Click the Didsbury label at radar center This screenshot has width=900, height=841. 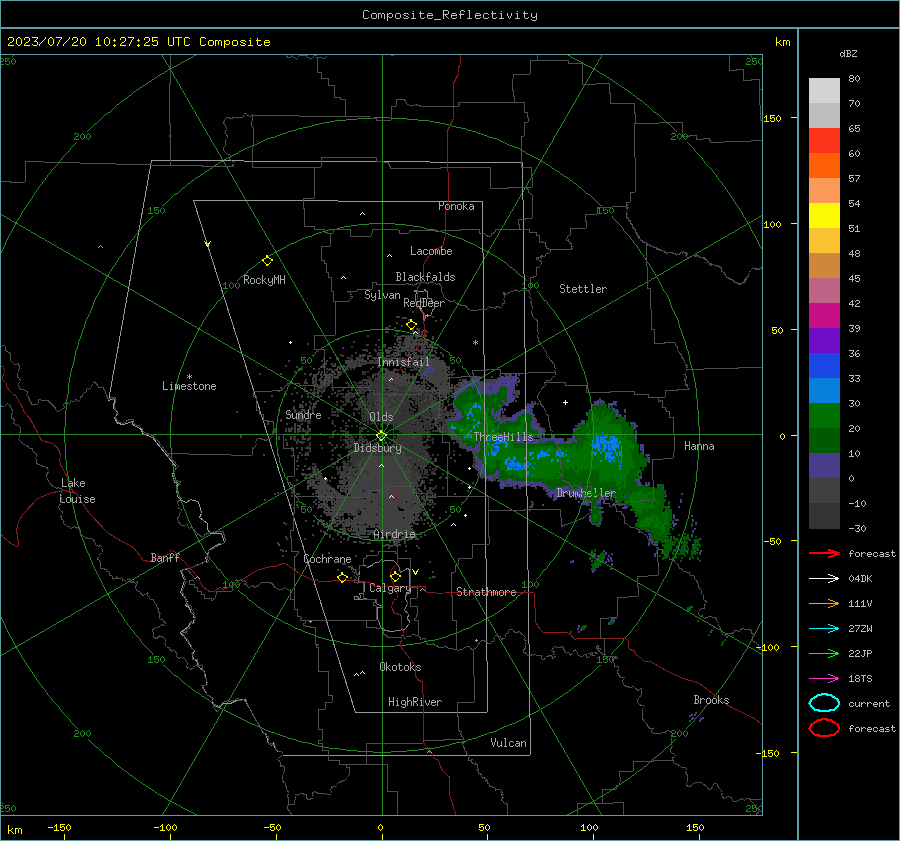coord(377,448)
